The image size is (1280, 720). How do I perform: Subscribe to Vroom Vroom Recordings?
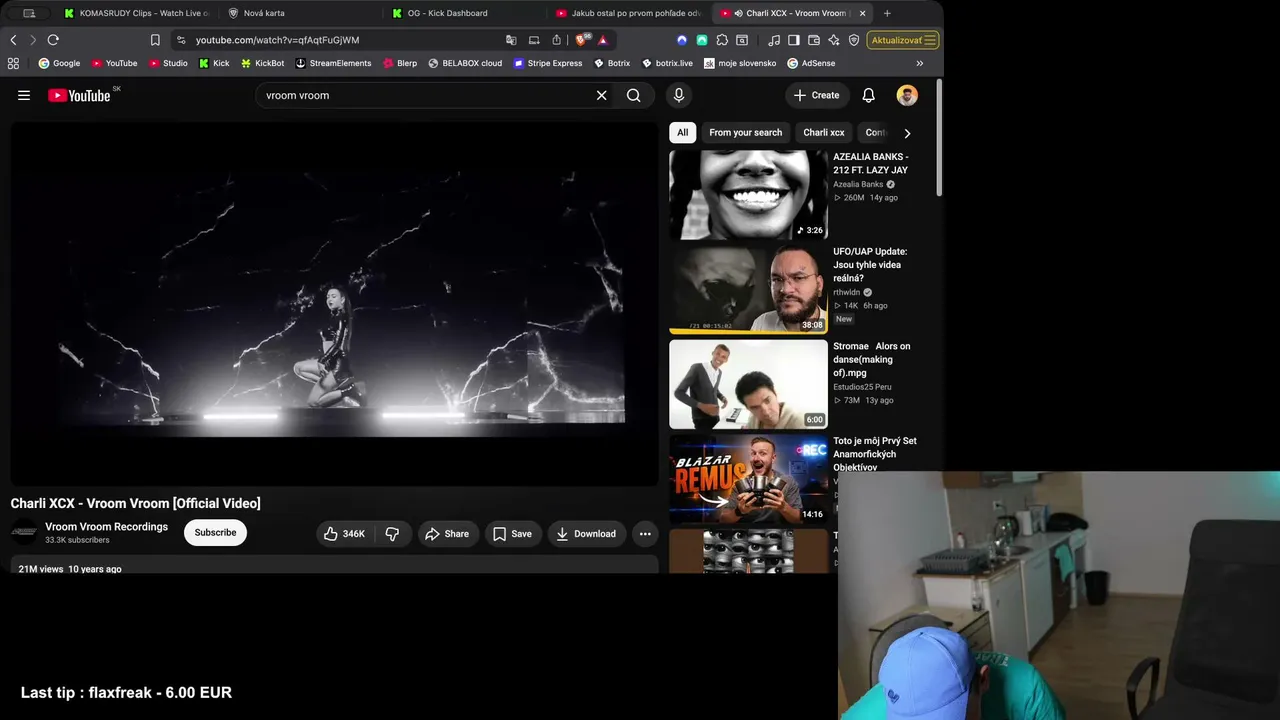(215, 533)
